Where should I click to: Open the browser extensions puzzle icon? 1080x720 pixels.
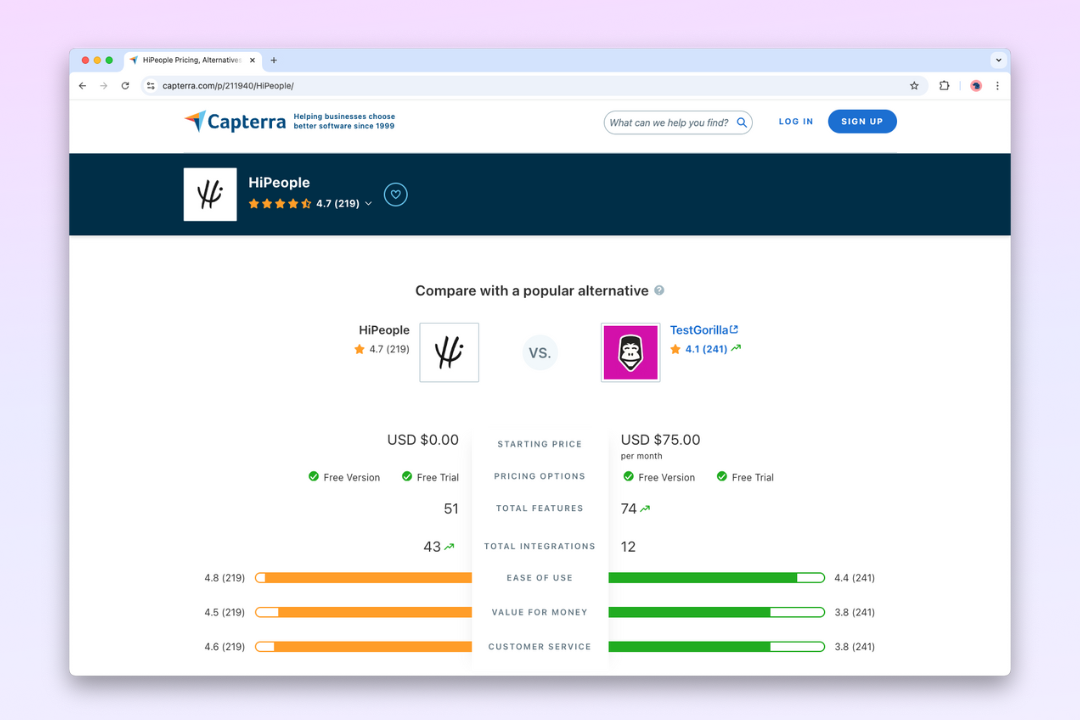point(944,86)
